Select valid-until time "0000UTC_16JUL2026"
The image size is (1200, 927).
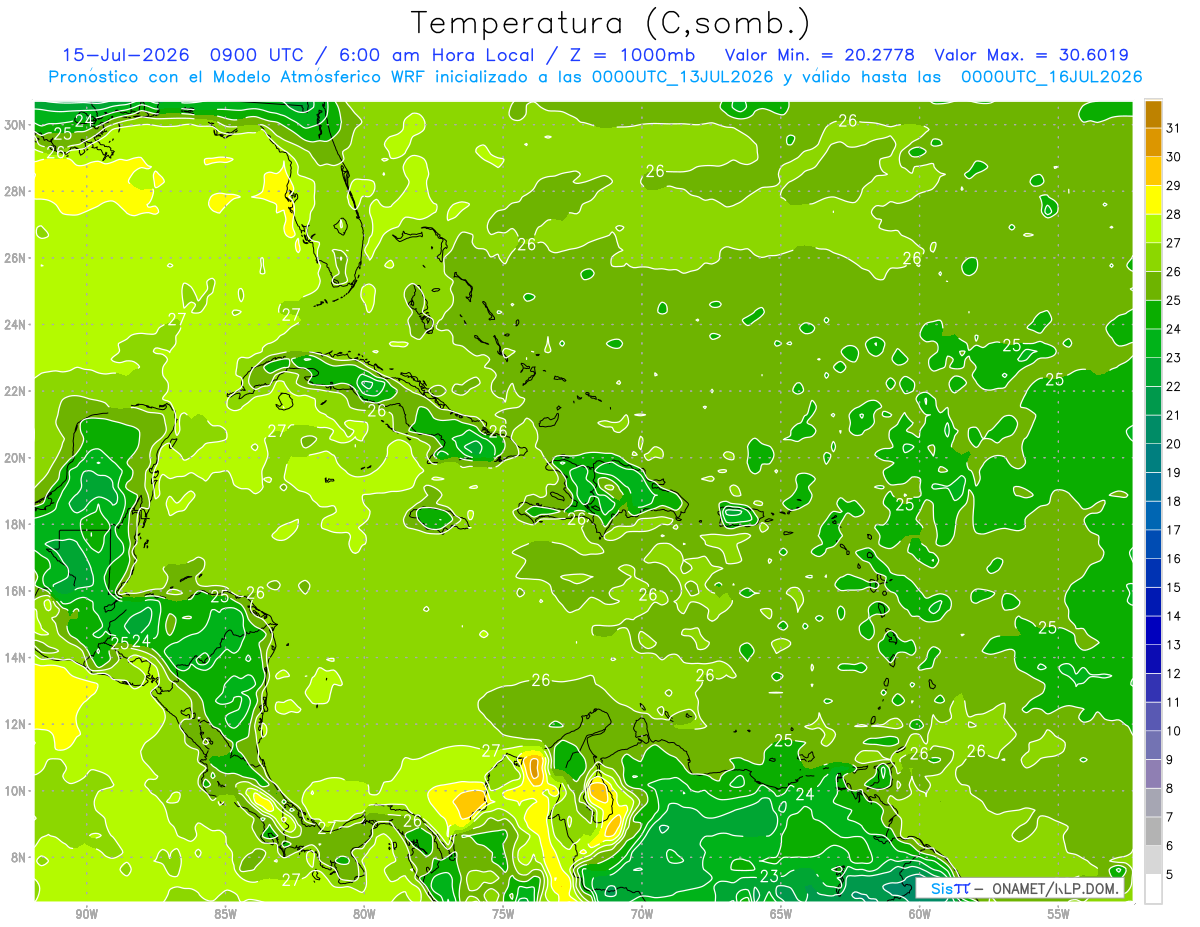(x=1052, y=77)
